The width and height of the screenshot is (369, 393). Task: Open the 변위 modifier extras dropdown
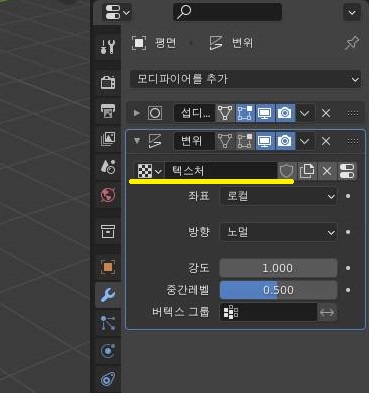tap(304, 141)
